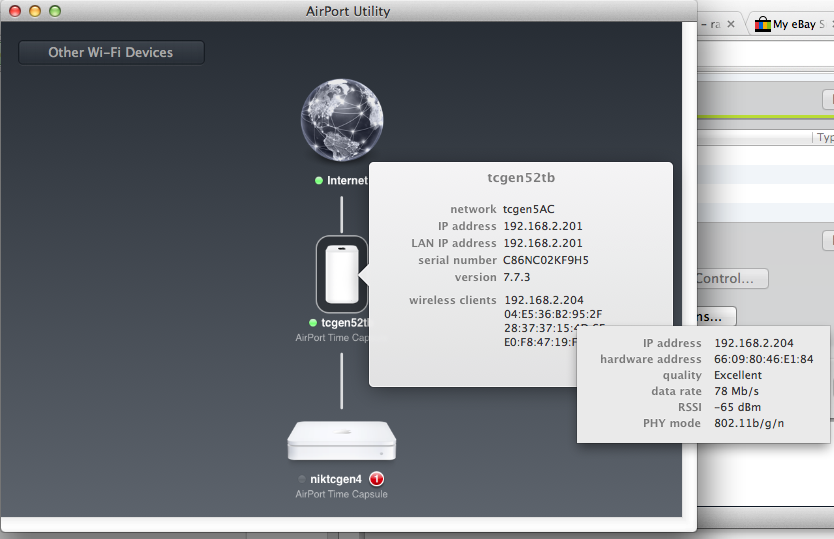Close the browser tab ending in 'ra'
The width and height of the screenshot is (834, 539).
[x=731, y=24]
